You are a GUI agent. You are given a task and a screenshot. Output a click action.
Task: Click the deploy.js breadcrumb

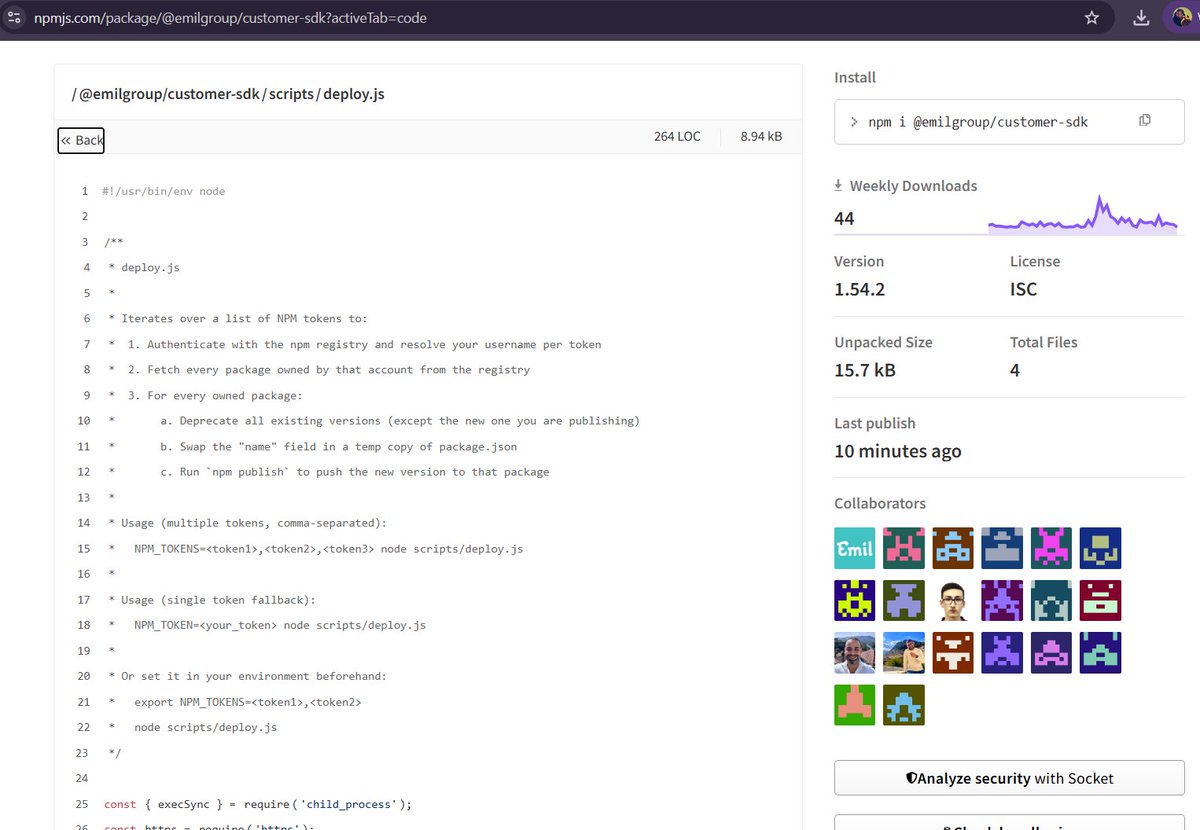coord(354,94)
